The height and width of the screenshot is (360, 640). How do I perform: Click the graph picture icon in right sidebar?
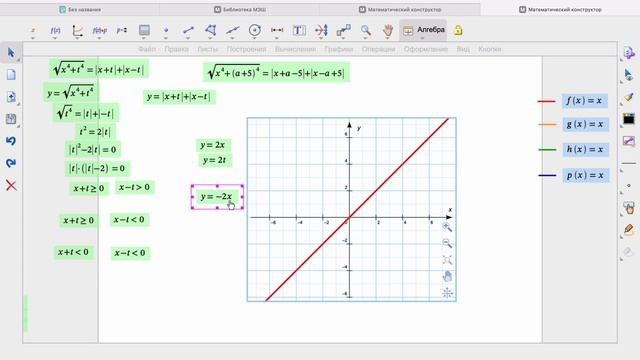click(629, 141)
